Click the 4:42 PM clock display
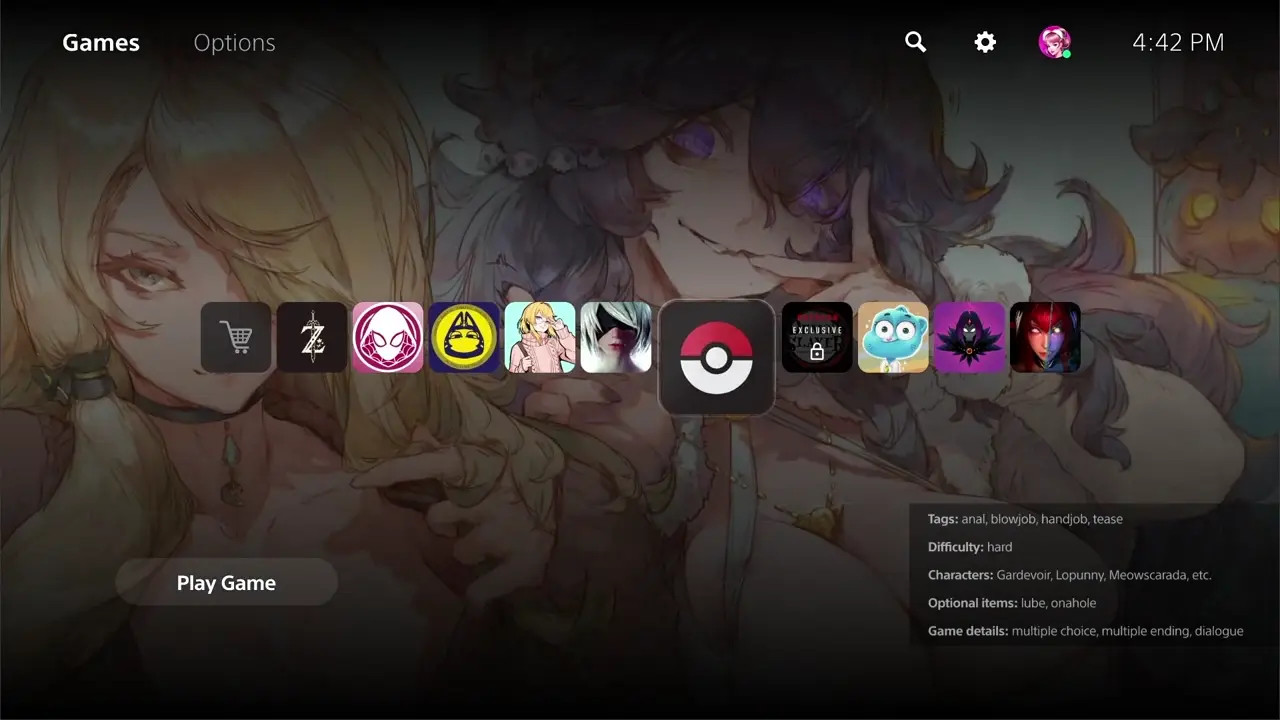This screenshot has width=1280, height=720. 1179,42
